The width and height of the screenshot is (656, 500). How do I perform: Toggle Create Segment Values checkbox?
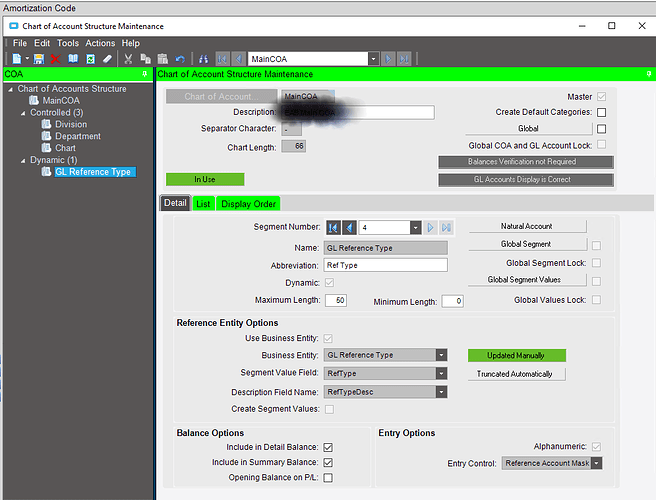330,409
